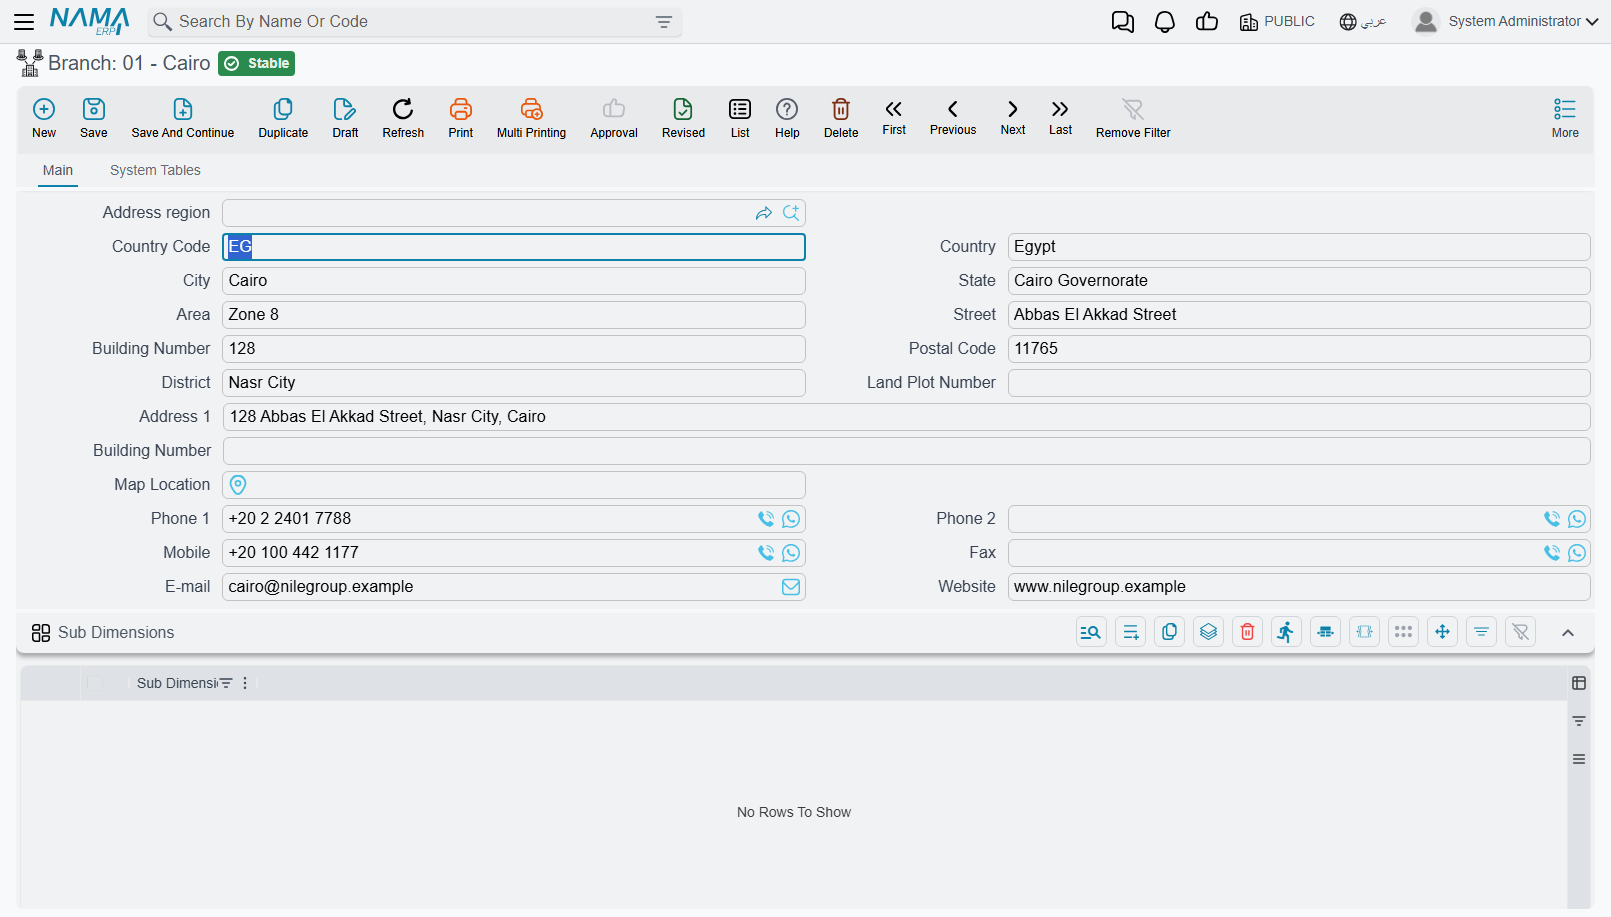
Task: Refresh the record
Action: pos(403,118)
